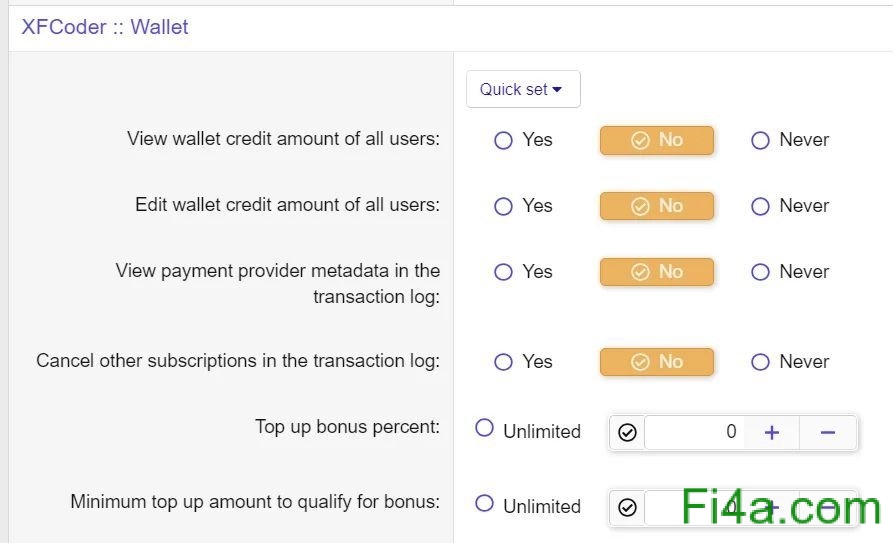Select Yes for View wallet credit amount

pos(504,140)
